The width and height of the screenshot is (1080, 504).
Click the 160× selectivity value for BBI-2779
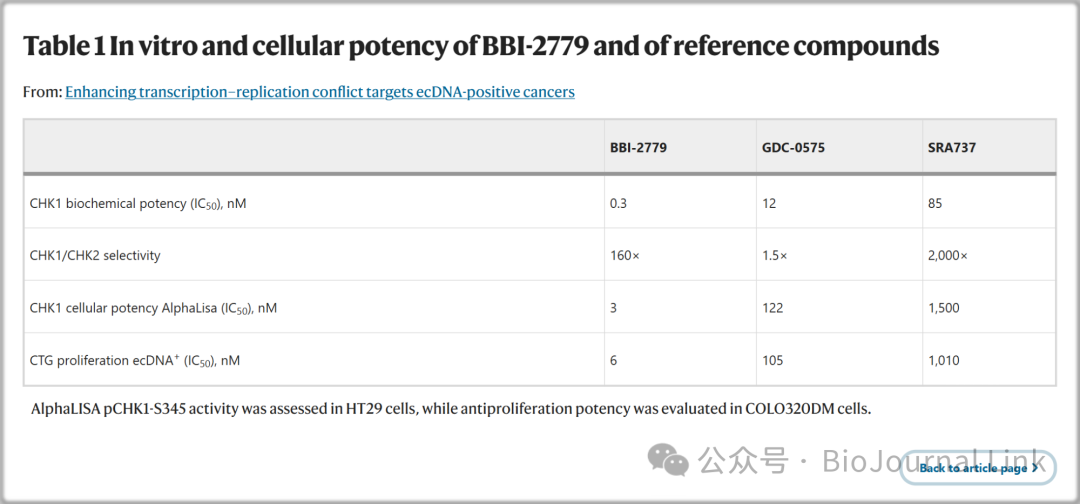pos(625,255)
